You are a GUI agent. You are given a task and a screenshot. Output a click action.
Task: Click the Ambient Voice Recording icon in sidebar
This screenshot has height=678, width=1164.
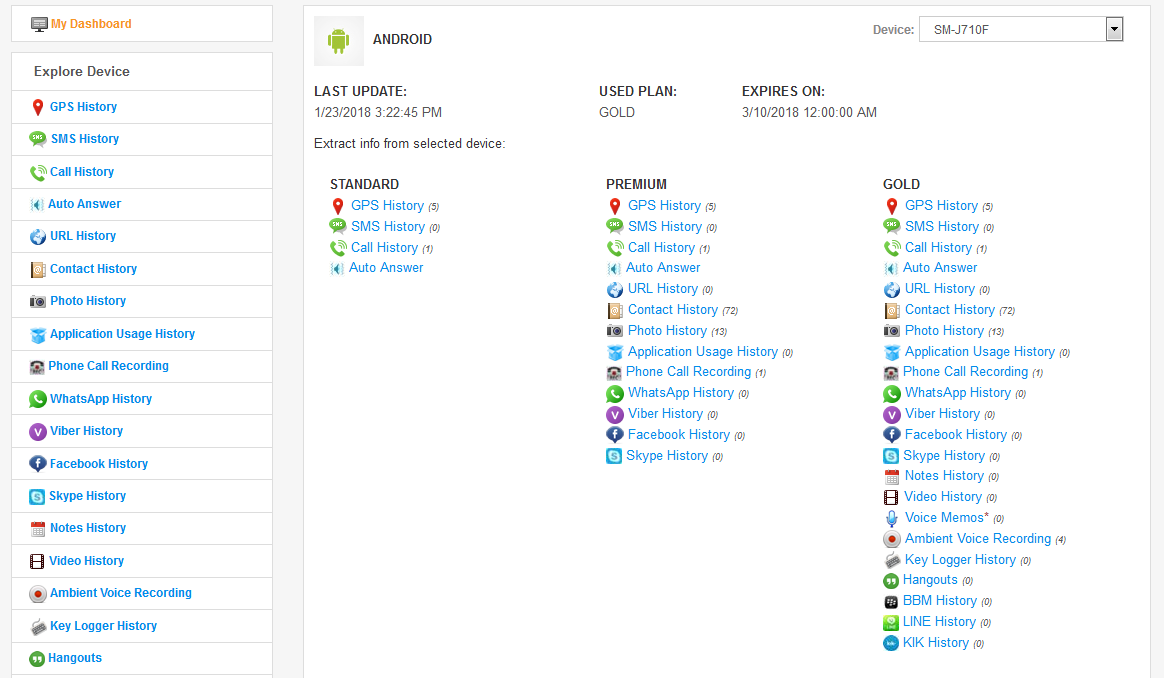click(x=38, y=594)
